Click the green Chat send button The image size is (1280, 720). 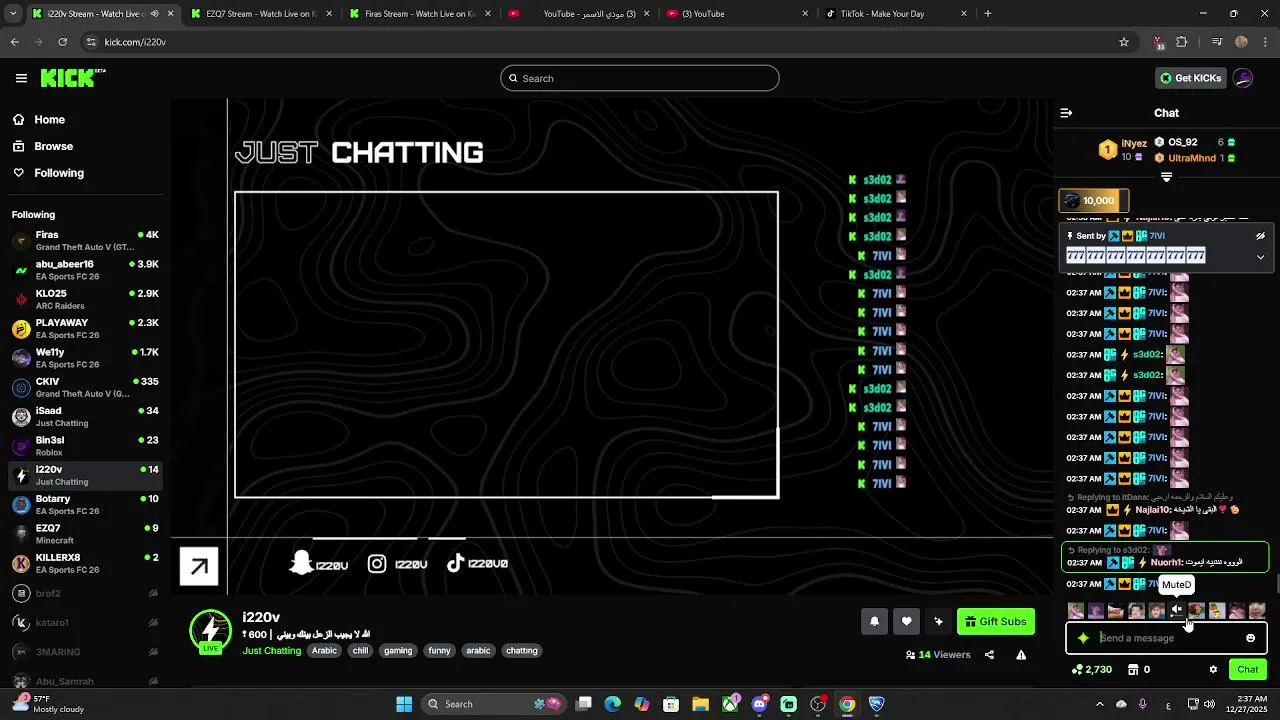pyautogui.click(x=1248, y=669)
